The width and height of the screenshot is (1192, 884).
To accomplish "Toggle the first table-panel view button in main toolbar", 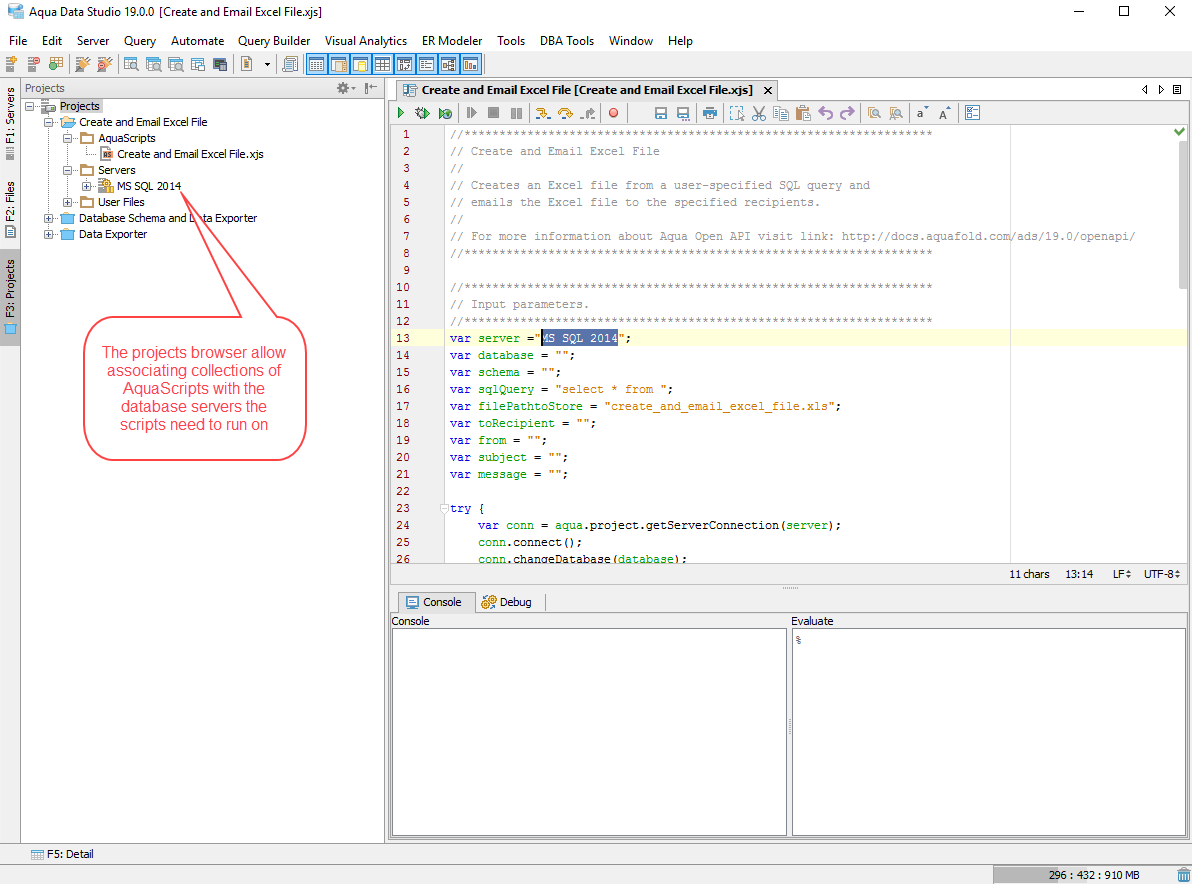I will [x=316, y=65].
